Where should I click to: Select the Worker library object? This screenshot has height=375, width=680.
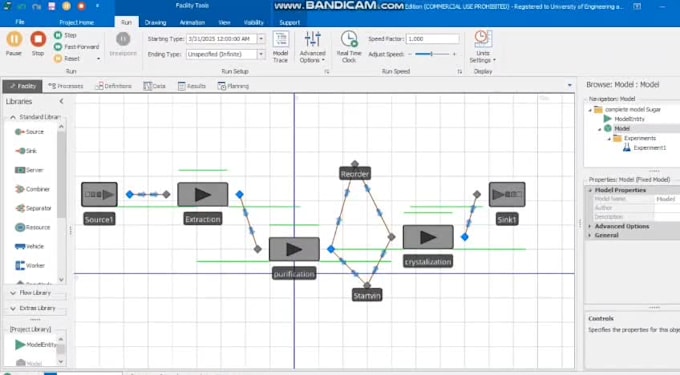coord(29,265)
